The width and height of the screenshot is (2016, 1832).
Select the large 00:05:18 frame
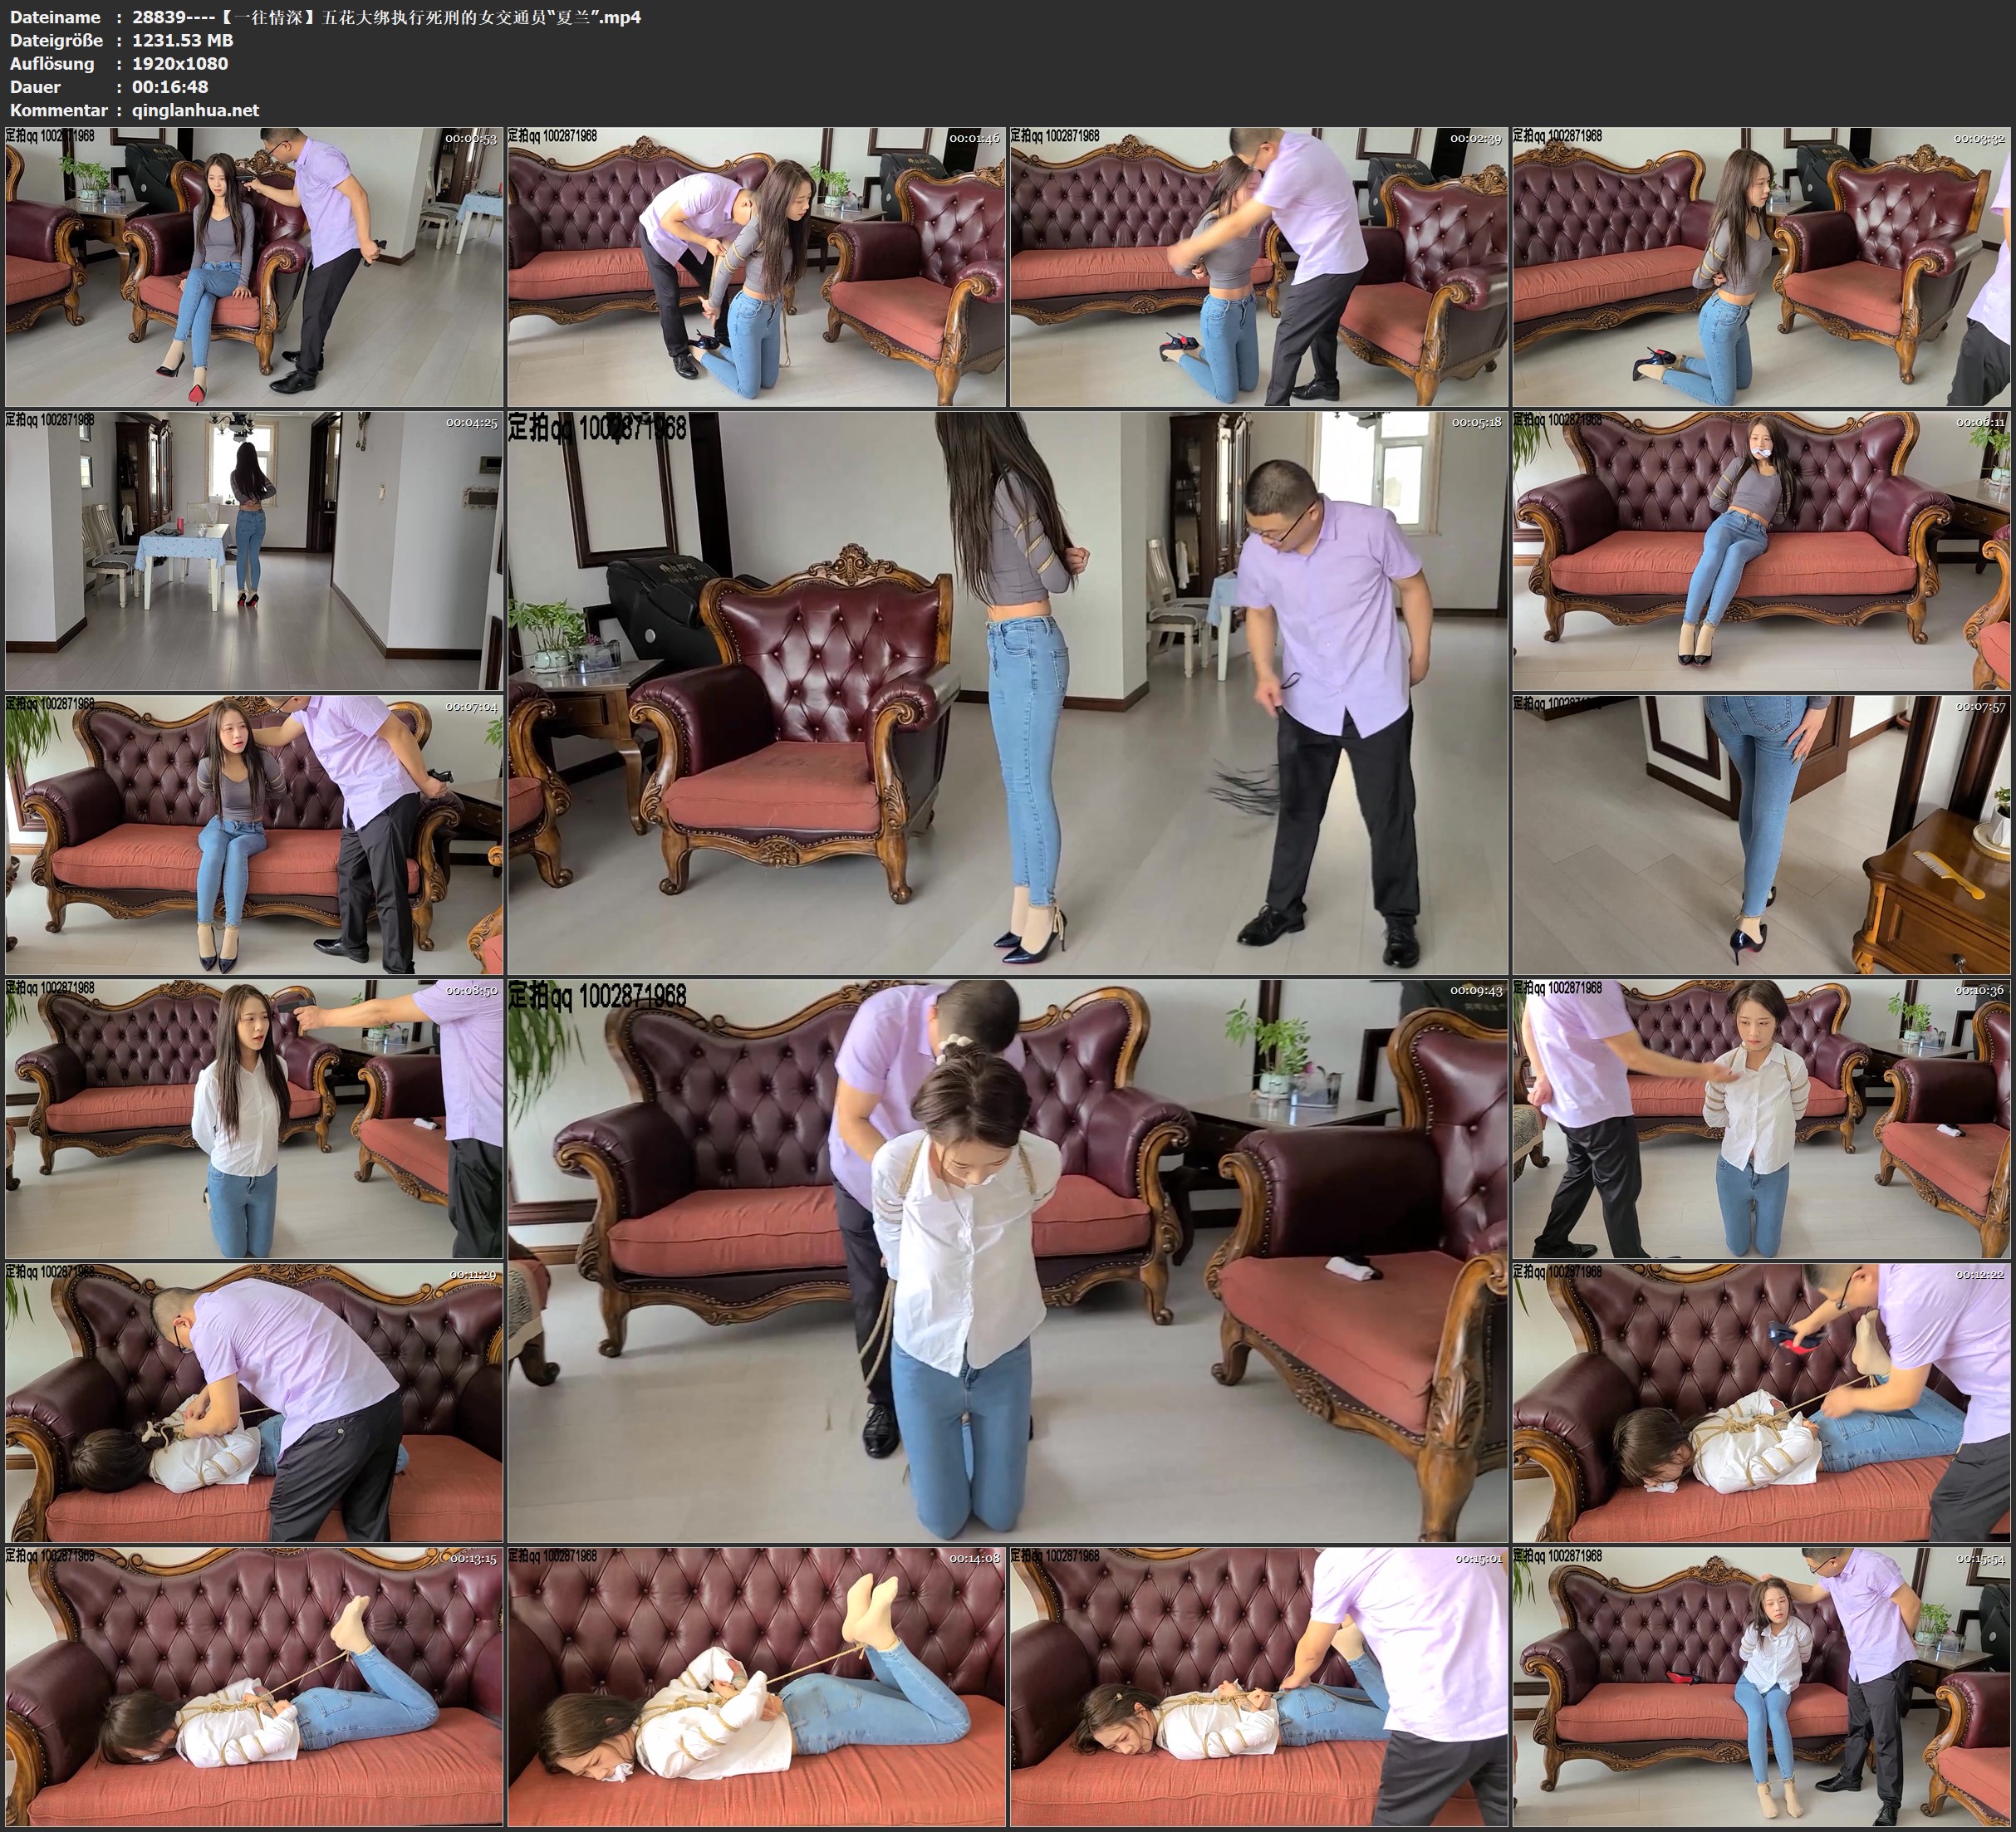[x=1008, y=692]
